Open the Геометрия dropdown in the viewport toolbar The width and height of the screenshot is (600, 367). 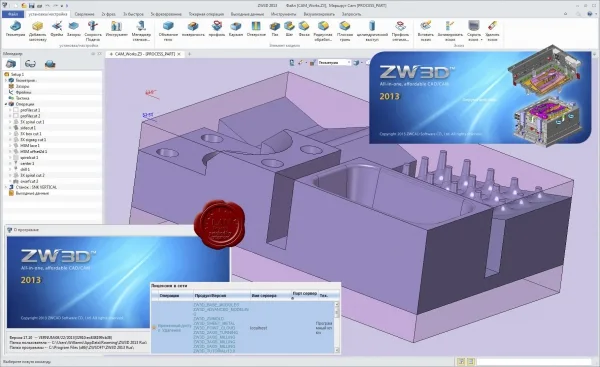[x=334, y=62]
